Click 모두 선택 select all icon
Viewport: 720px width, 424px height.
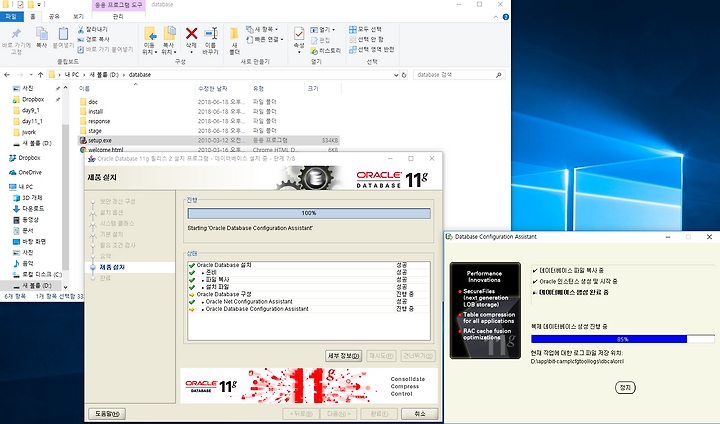pos(353,29)
